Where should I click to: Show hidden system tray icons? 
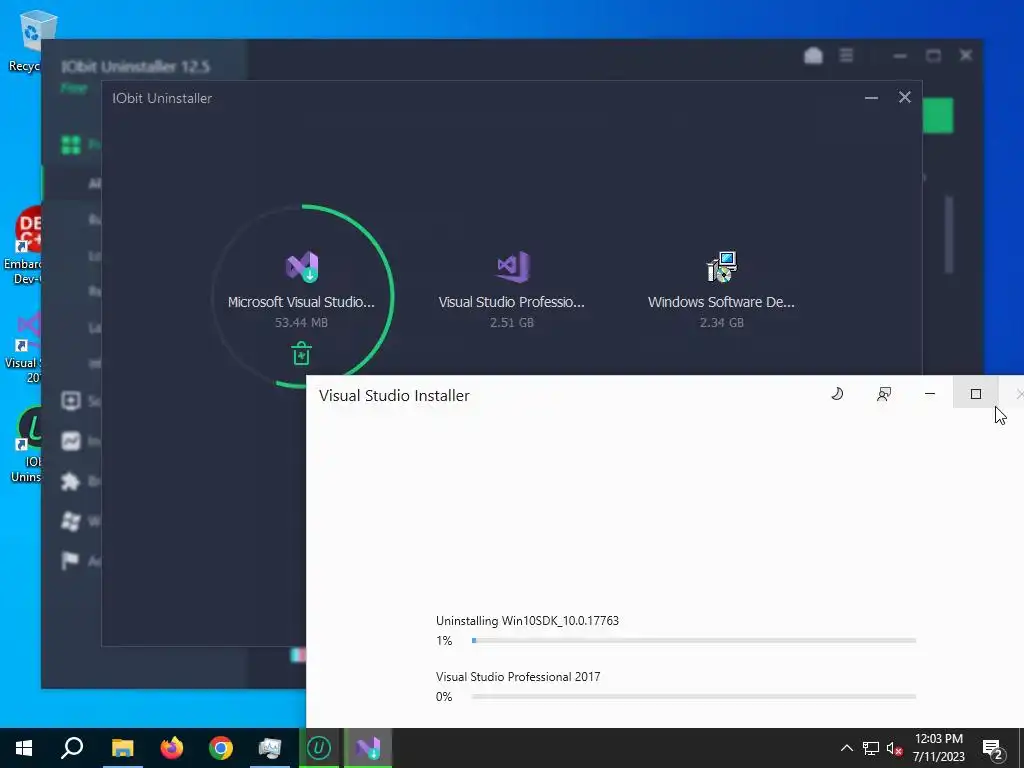pyautogui.click(x=846, y=748)
